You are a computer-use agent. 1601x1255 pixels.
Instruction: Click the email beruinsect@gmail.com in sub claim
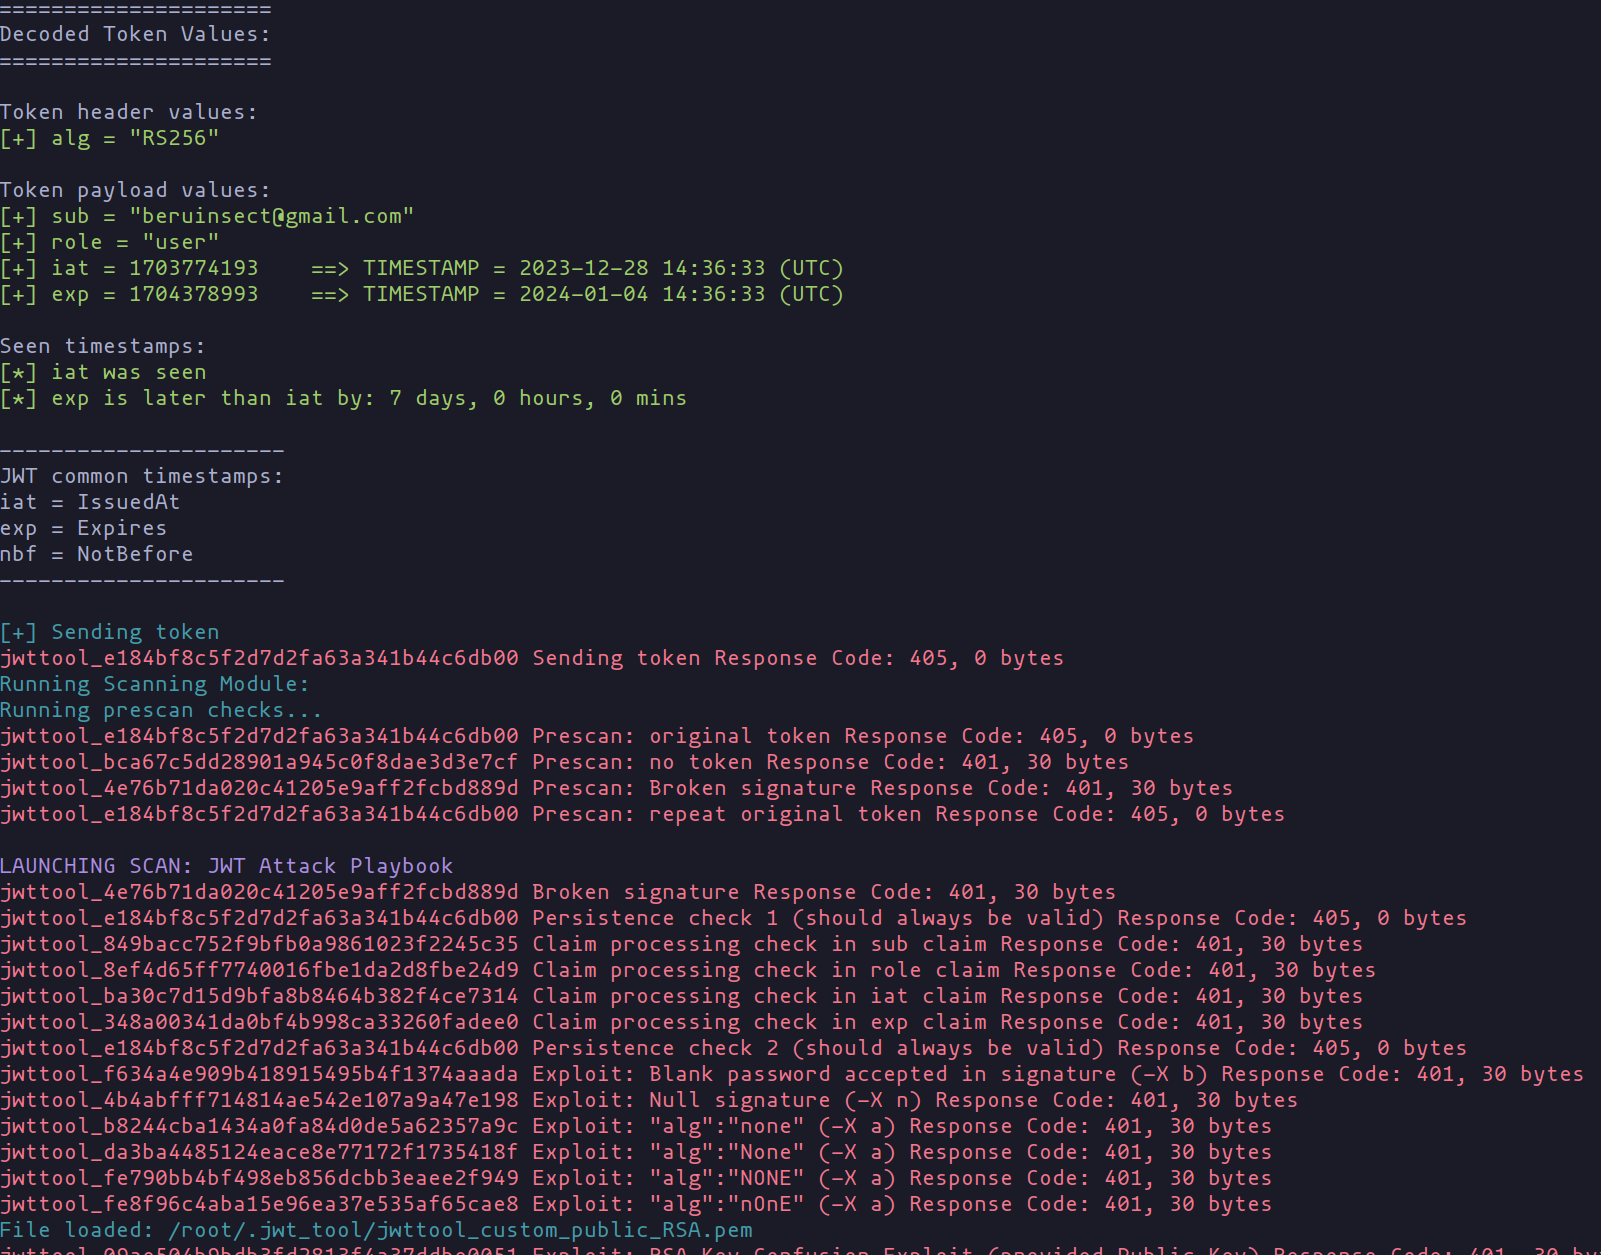tap(271, 216)
